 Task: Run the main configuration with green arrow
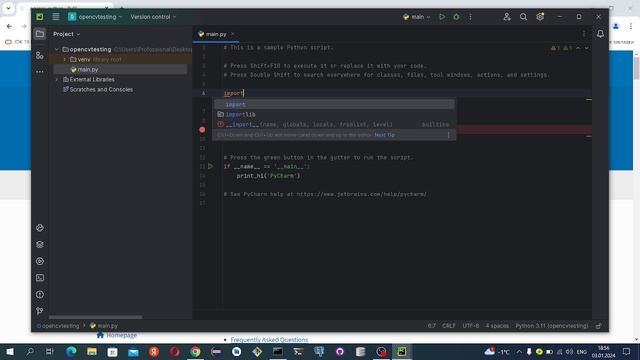(x=442, y=17)
